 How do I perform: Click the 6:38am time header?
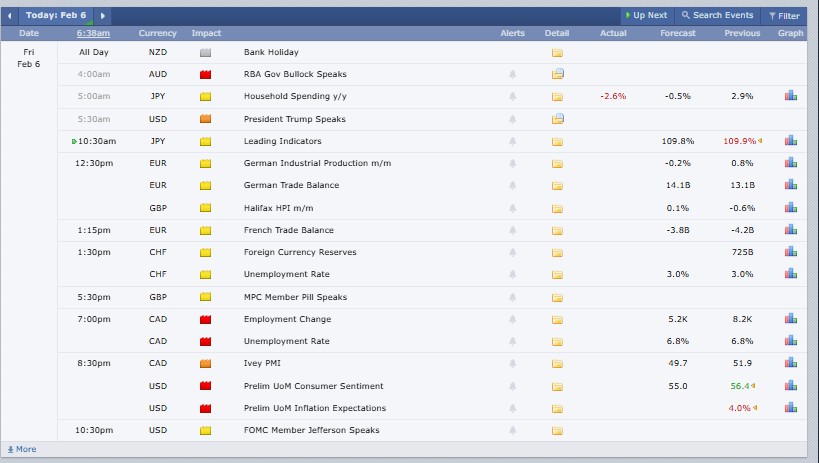94,33
